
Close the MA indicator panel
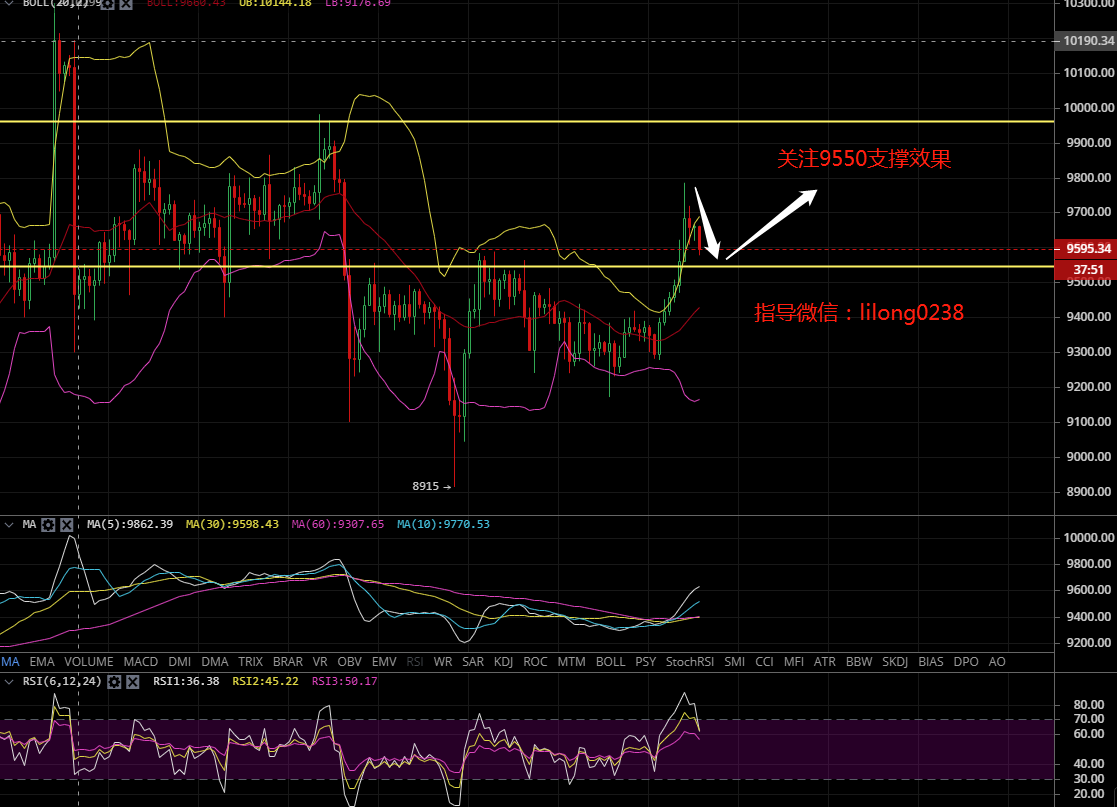tap(66, 525)
